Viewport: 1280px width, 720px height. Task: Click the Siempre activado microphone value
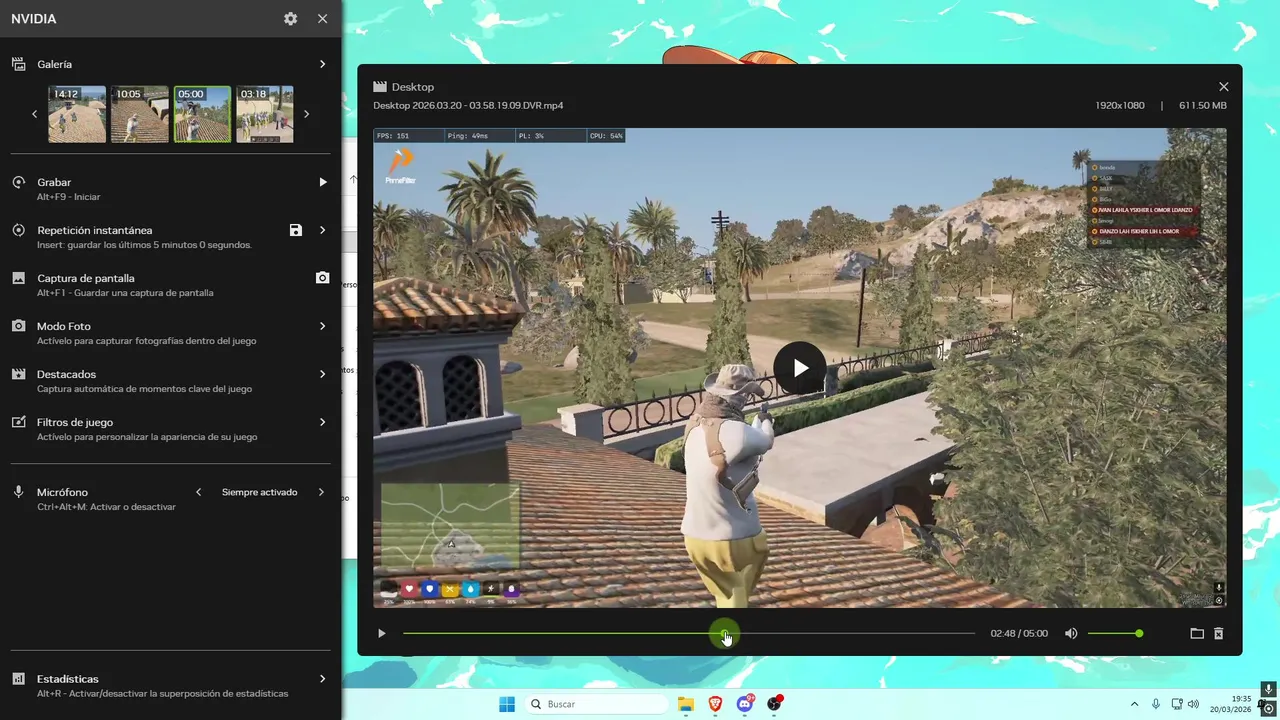click(259, 492)
